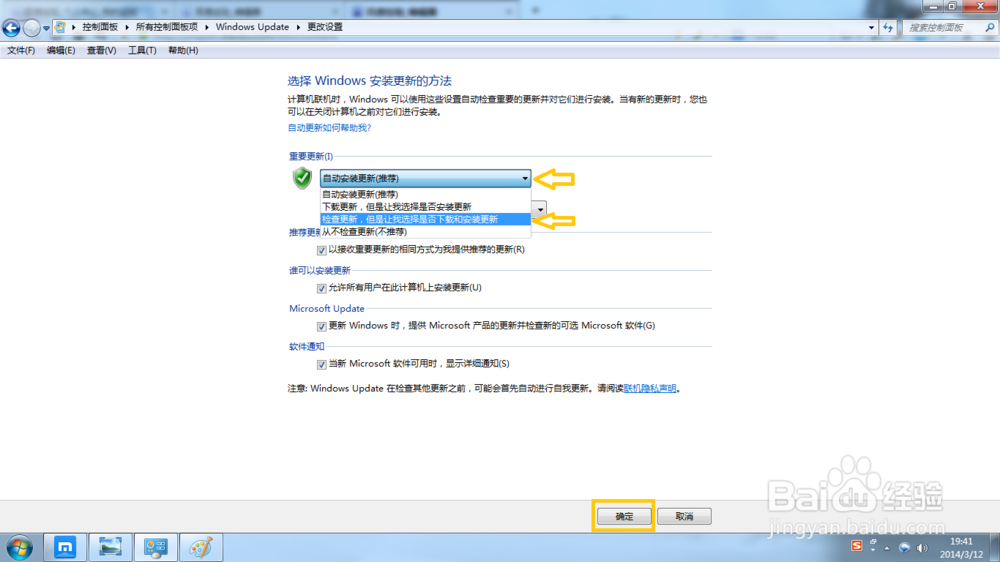The image size is (1000, 562).
Task: Choose 检查更新,但是让我选择是否下载和安装更新 option
Action: (425, 219)
